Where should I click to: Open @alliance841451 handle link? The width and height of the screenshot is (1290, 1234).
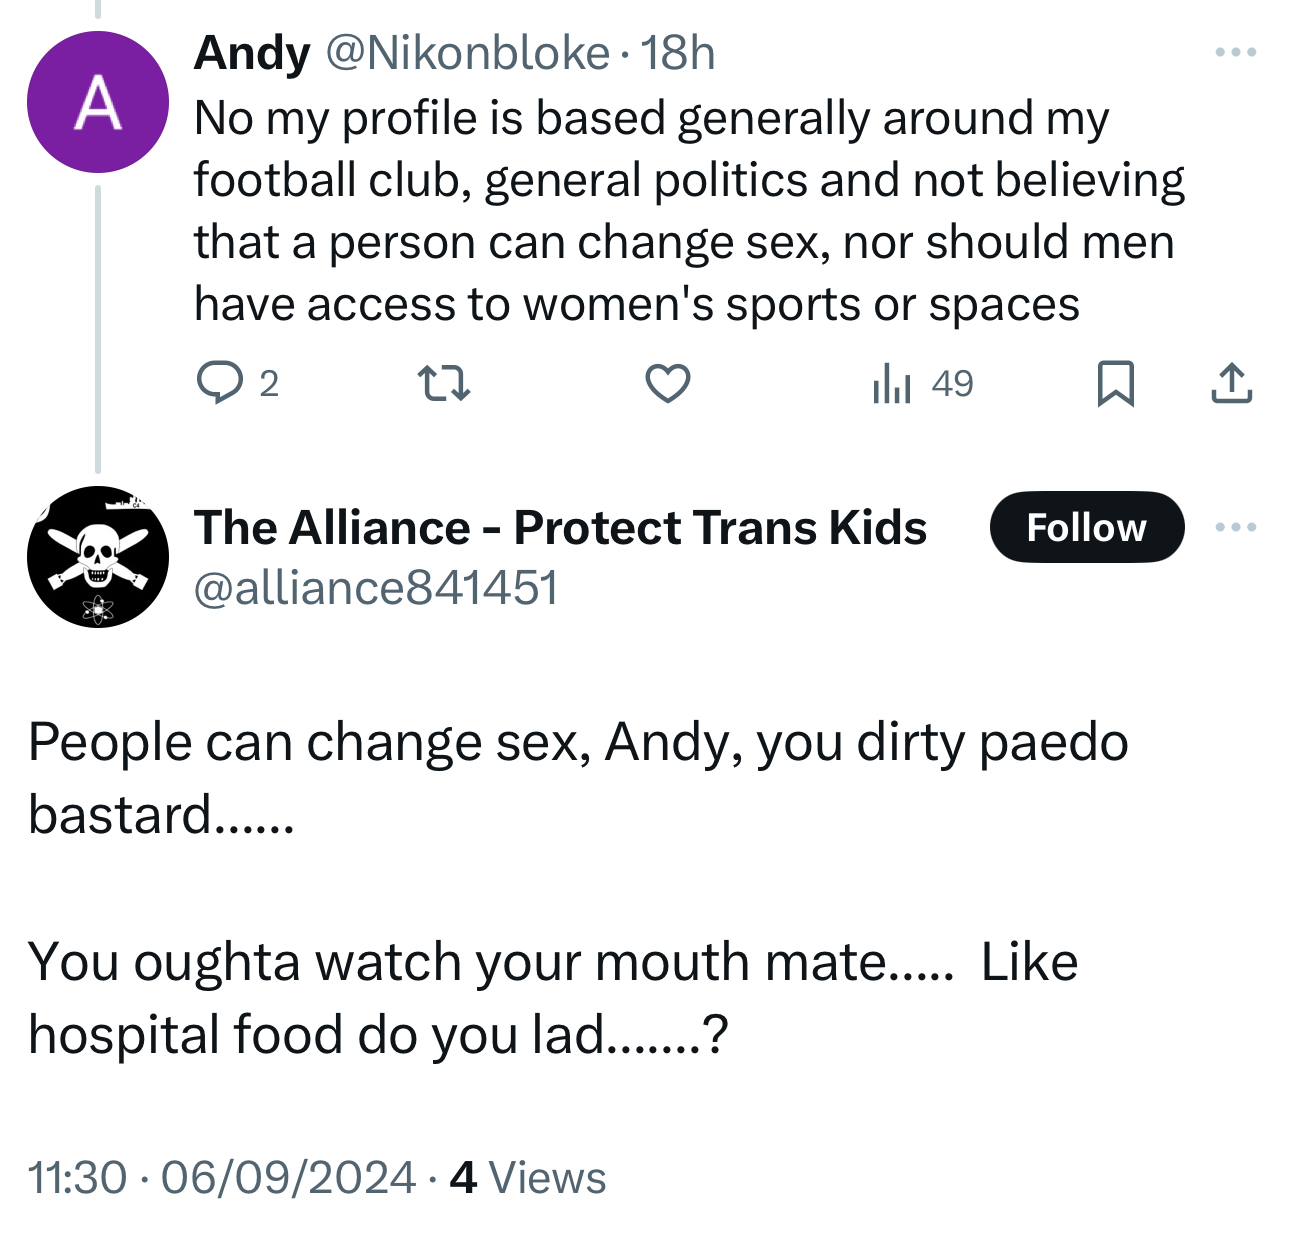tap(375, 587)
